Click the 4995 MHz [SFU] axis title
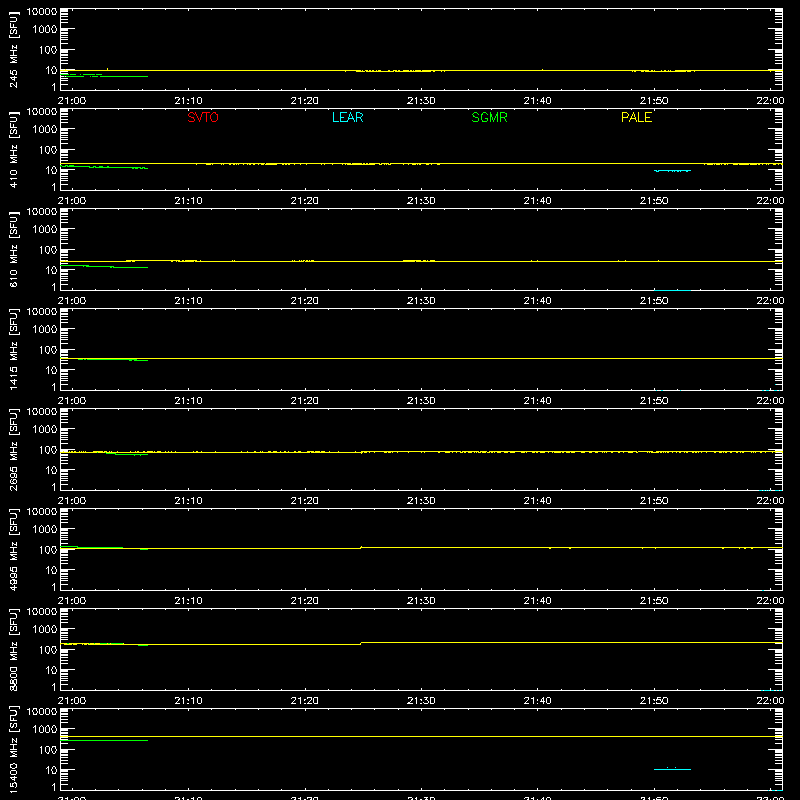Viewport: 800px width, 800px height. pyautogui.click(x=13, y=549)
